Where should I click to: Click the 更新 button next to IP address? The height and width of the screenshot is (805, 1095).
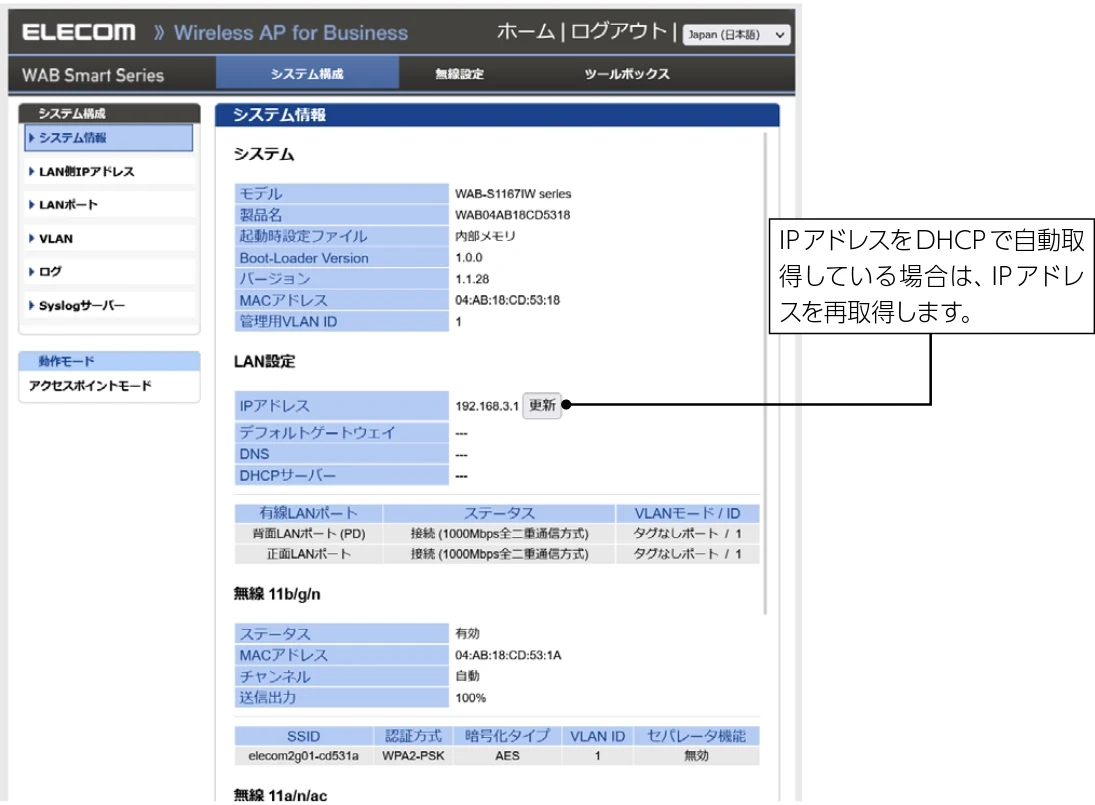pyautogui.click(x=542, y=405)
